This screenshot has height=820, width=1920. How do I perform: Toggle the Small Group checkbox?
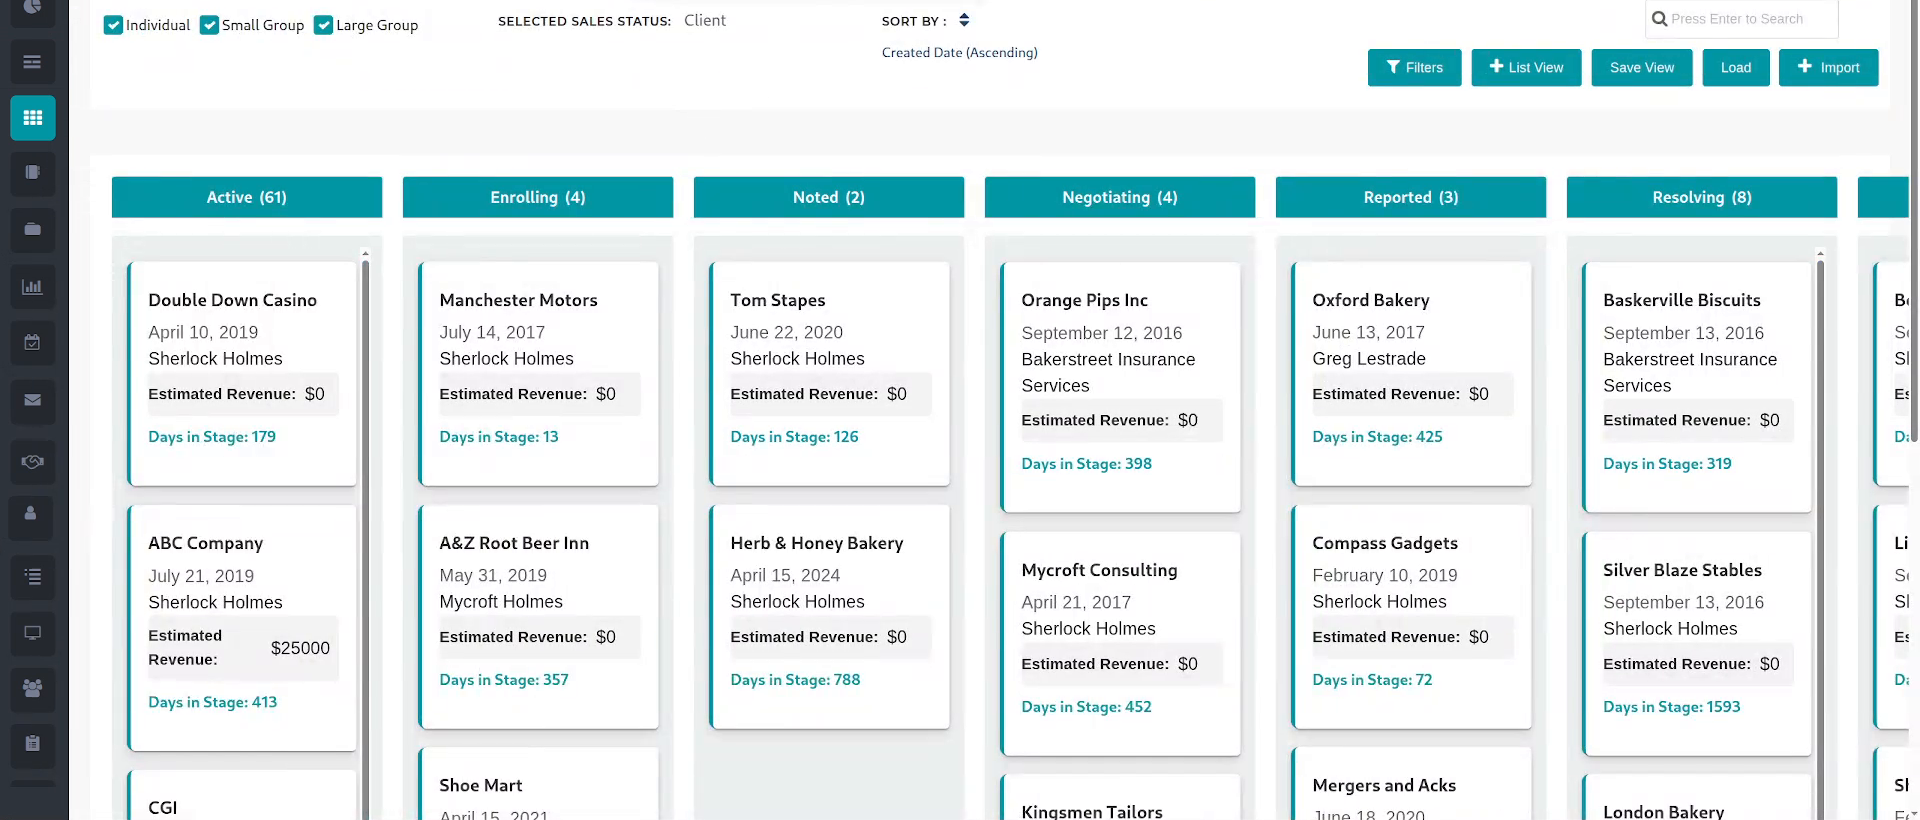209,25
